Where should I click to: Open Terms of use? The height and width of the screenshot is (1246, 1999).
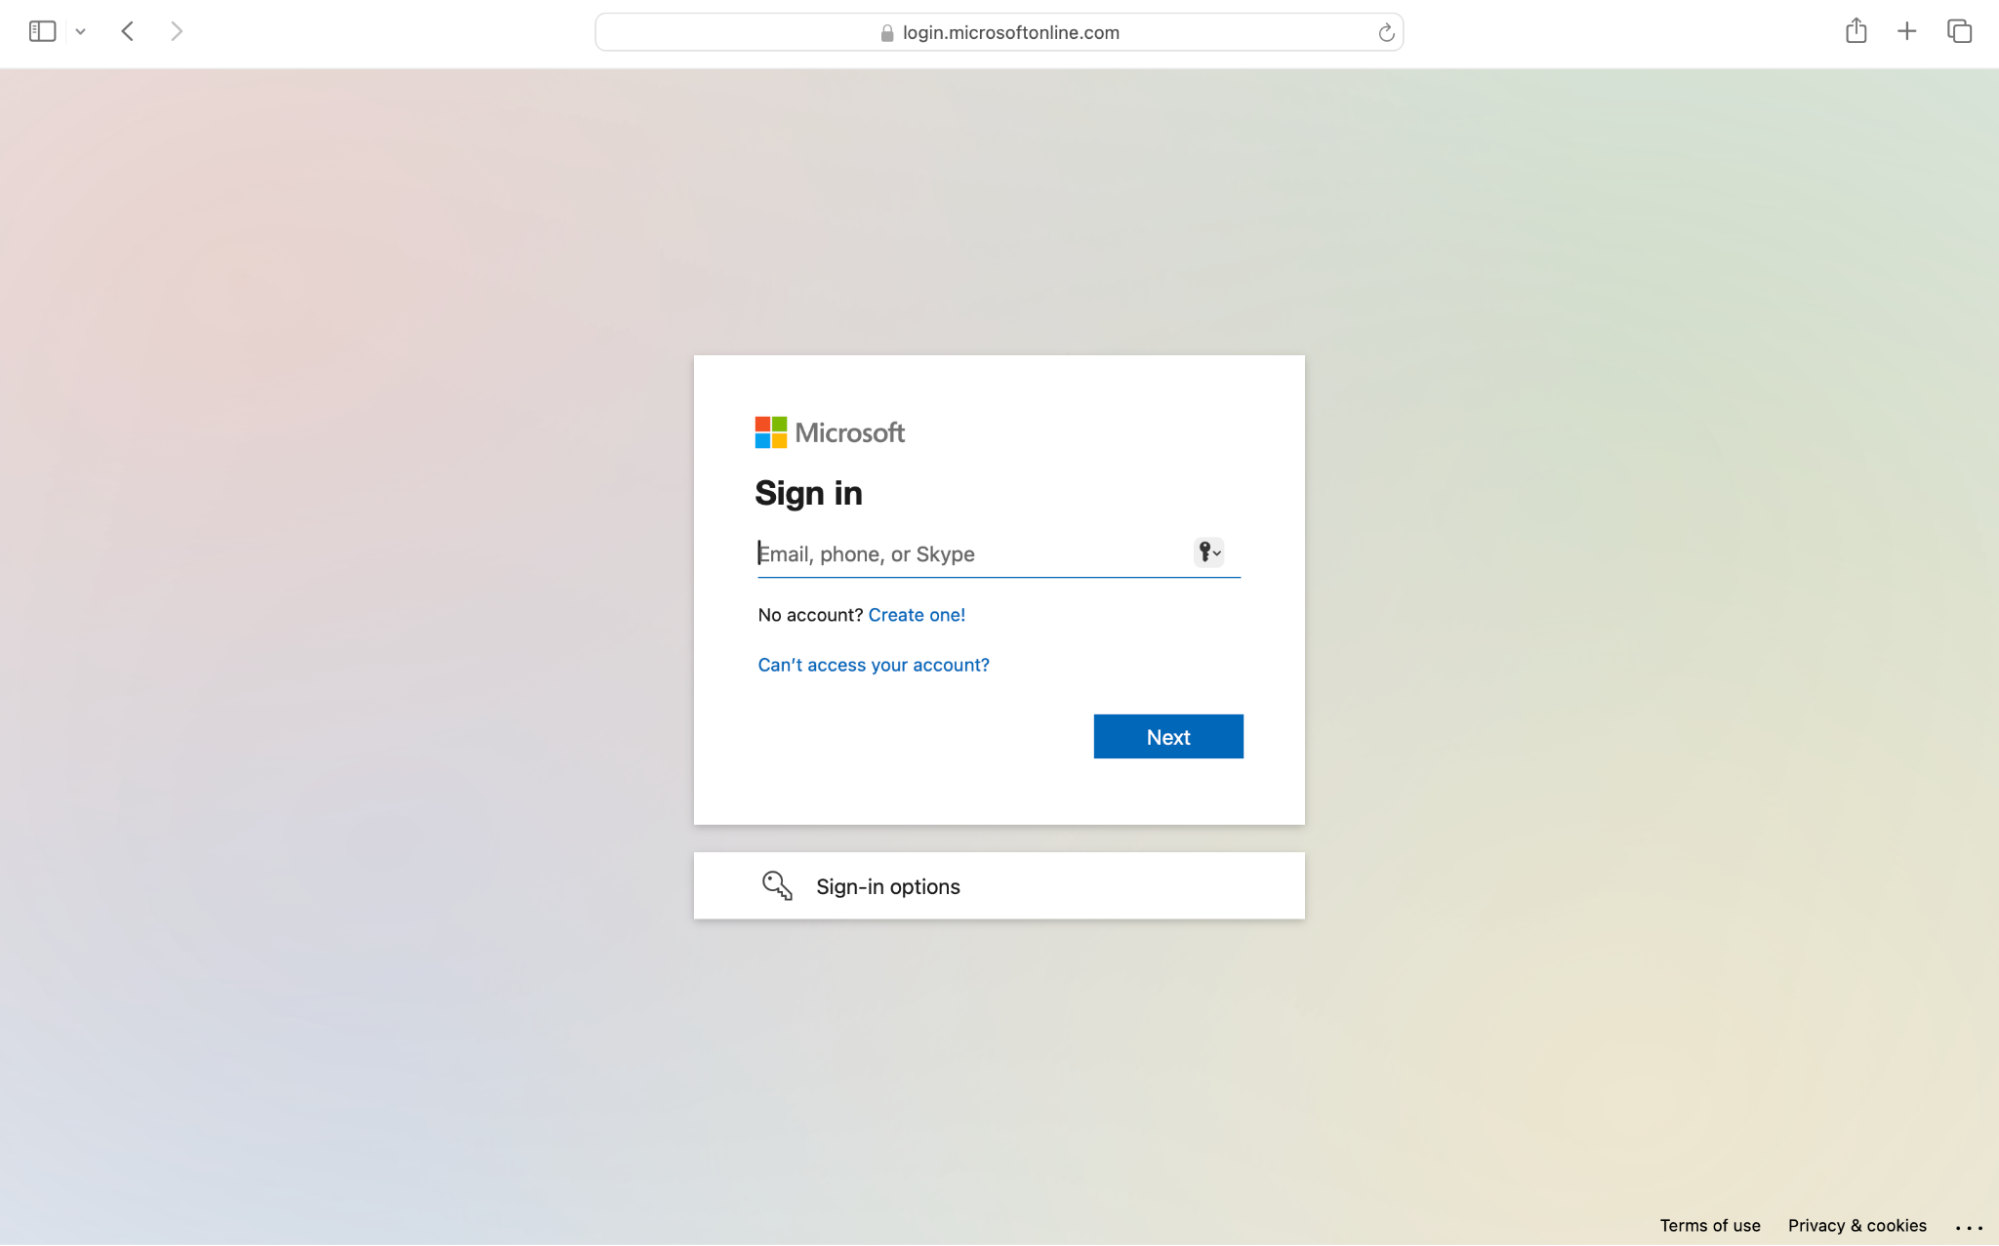pyautogui.click(x=1710, y=1225)
